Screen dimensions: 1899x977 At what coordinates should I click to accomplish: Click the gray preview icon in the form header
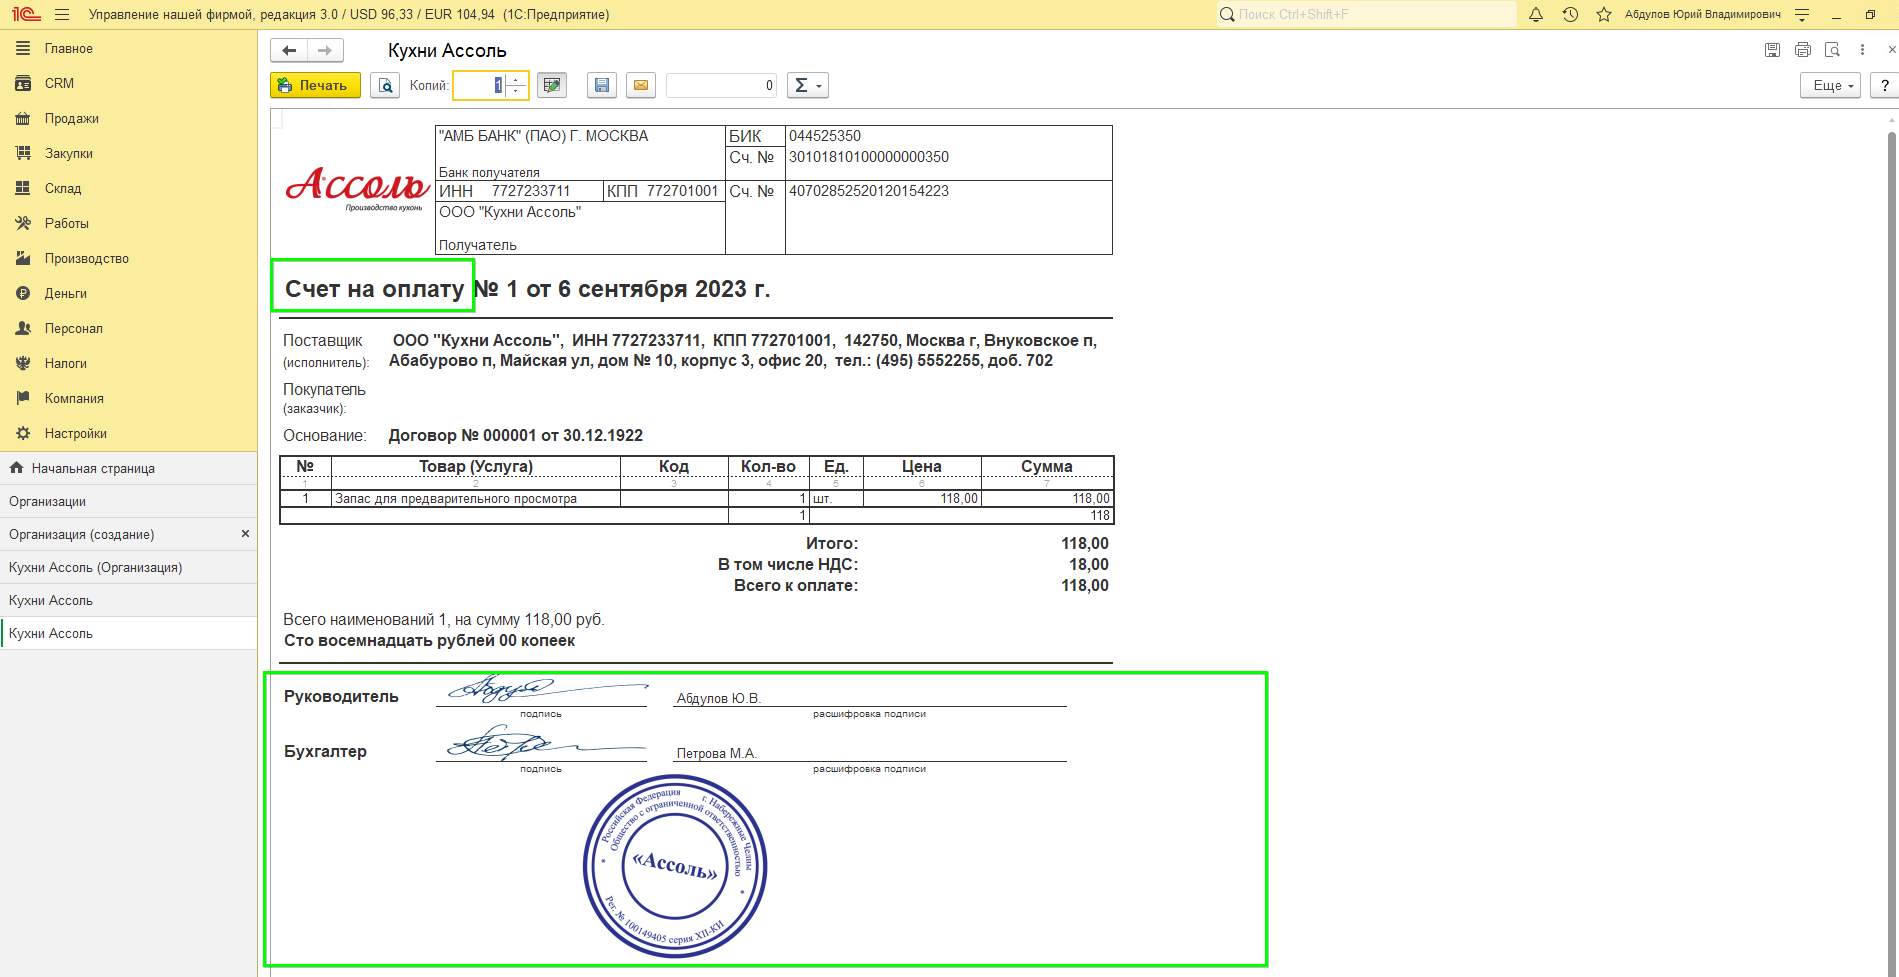[x=1832, y=50]
